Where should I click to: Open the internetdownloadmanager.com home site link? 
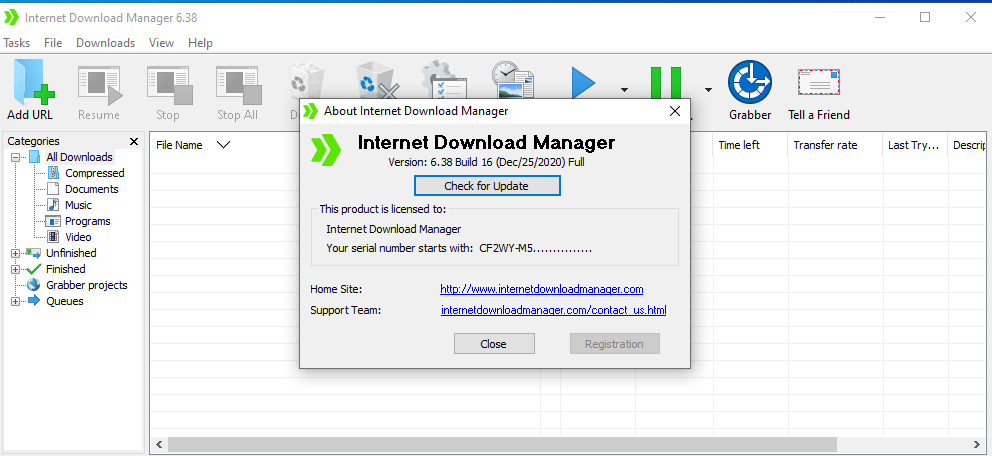pos(542,289)
